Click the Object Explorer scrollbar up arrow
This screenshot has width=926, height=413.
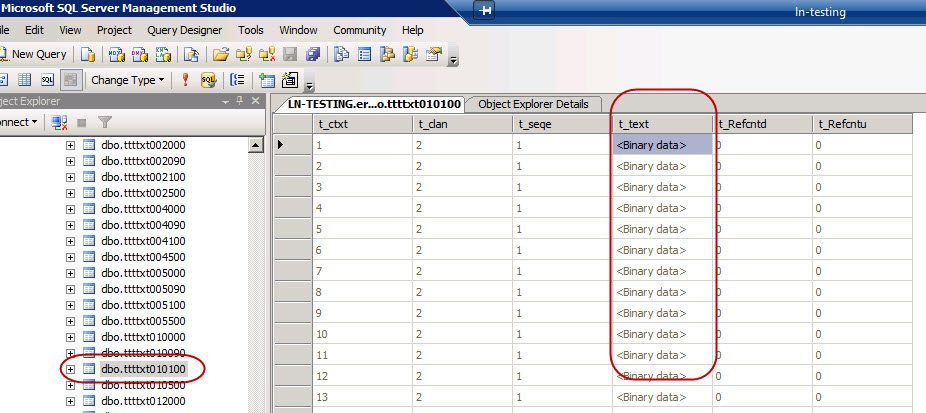tap(255, 145)
